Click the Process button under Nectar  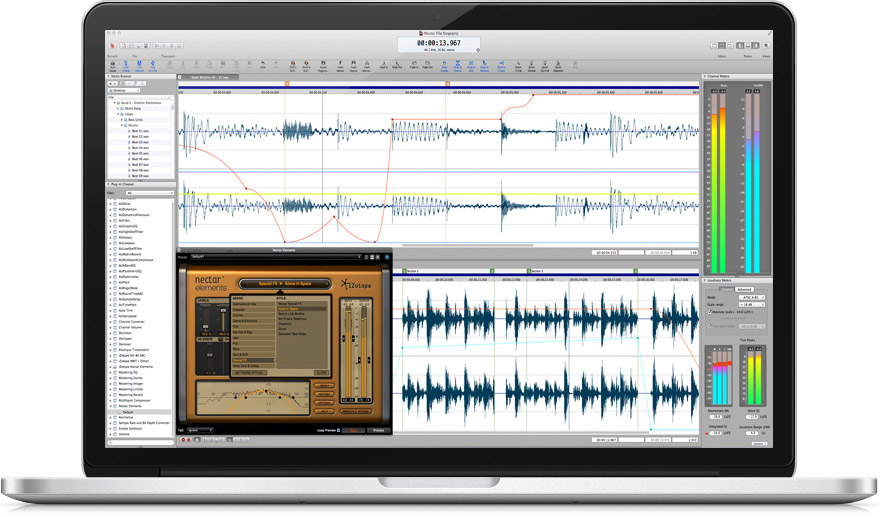coord(378,430)
